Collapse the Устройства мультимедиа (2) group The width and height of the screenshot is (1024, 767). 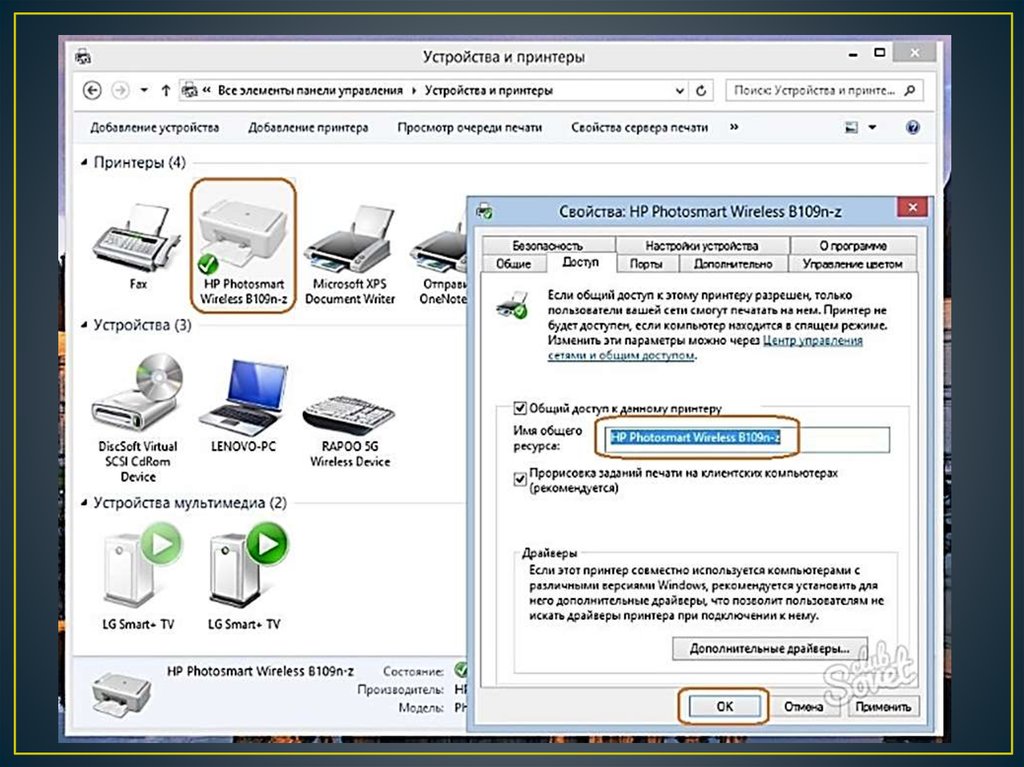[85, 504]
